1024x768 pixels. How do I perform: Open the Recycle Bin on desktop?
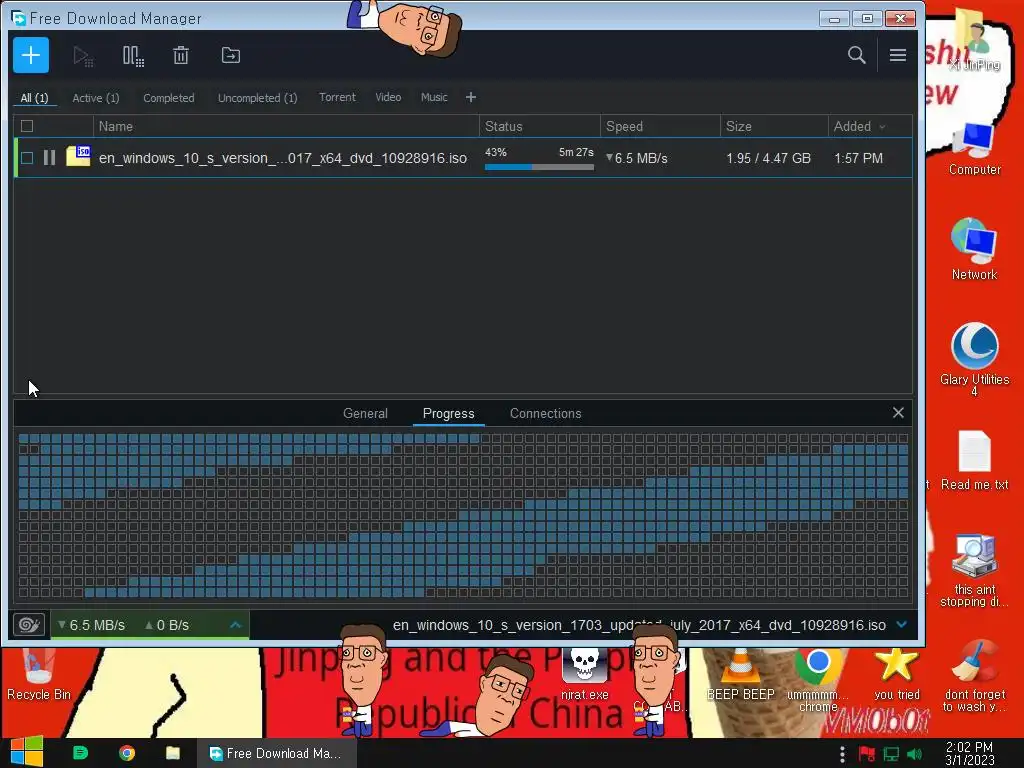[x=39, y=674]
